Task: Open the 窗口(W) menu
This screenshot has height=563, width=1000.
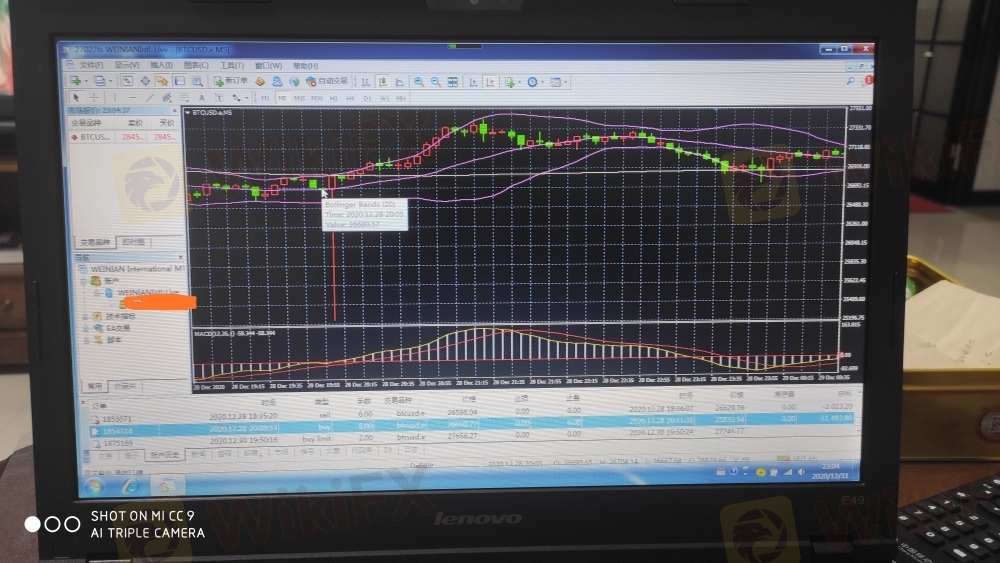Action: [x=268, y=65]
